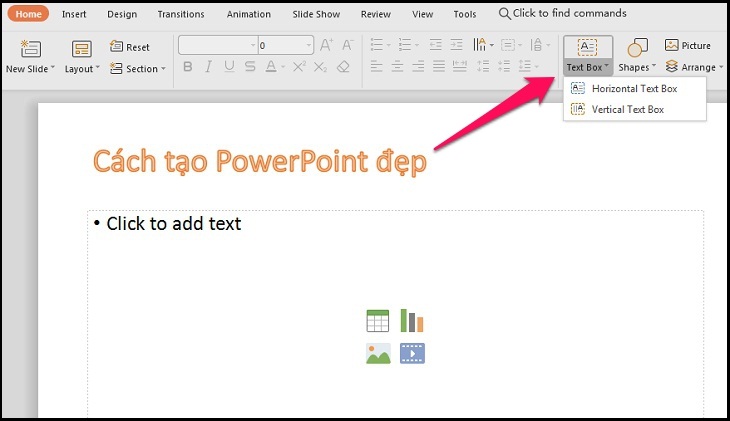The height and width of the screenshot is (421, 730).
Task: Toggle bold formatting
Action: [188, 67]
